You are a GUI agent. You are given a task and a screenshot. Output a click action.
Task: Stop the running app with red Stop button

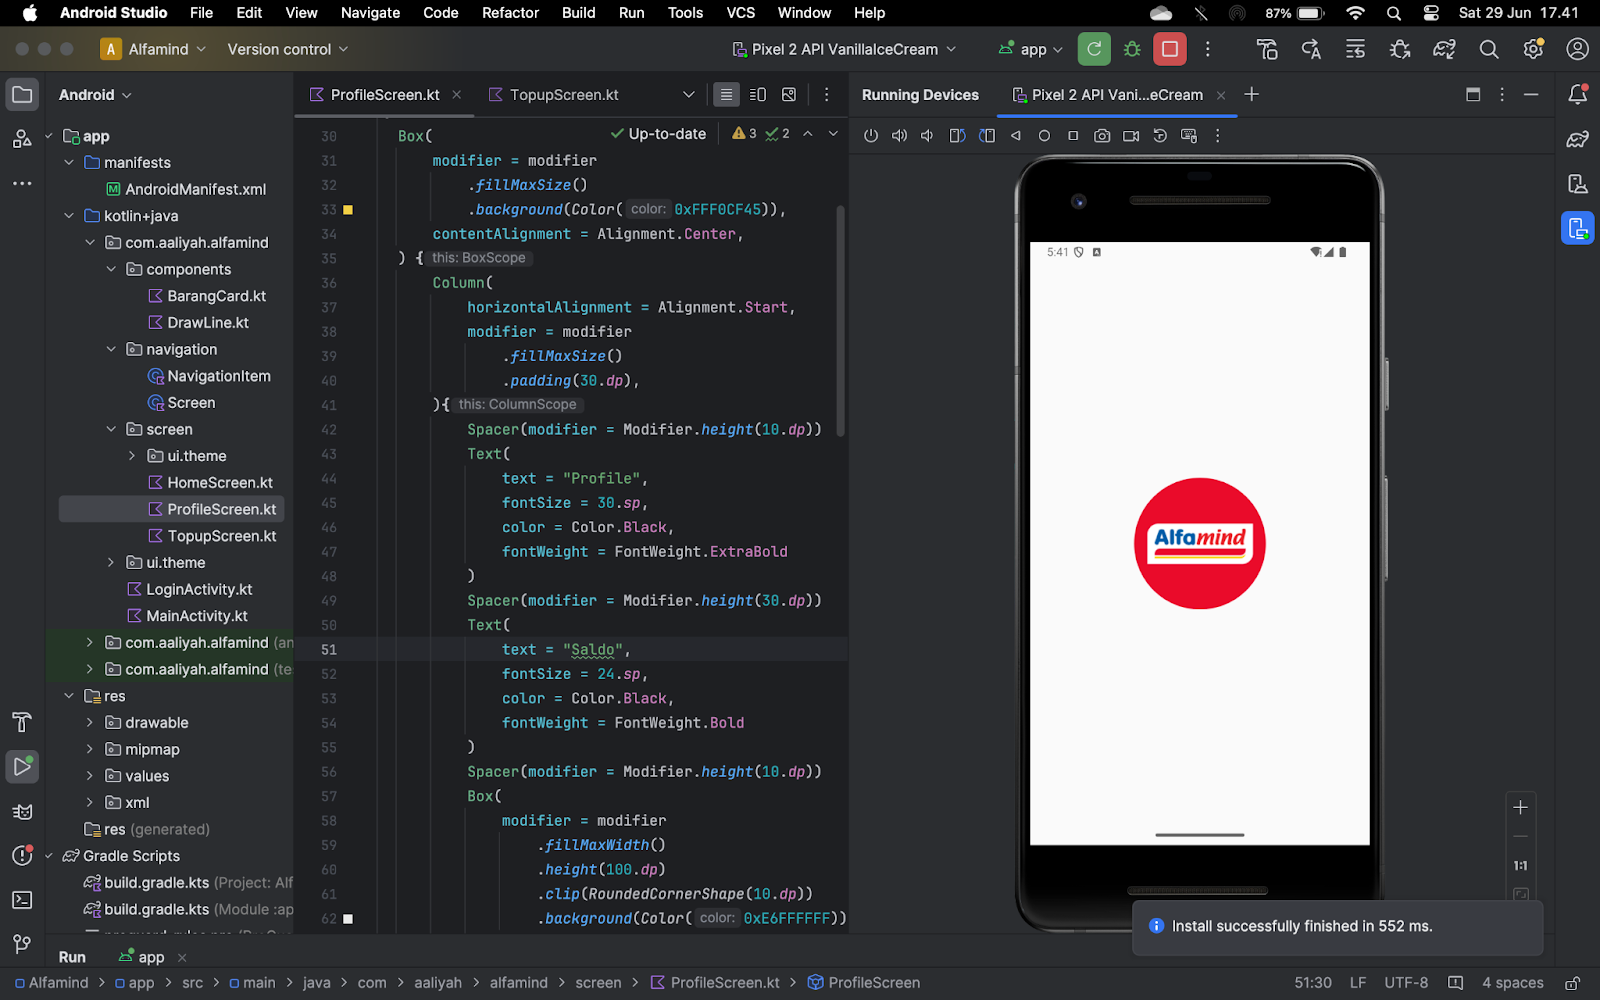click(1169, 49)
